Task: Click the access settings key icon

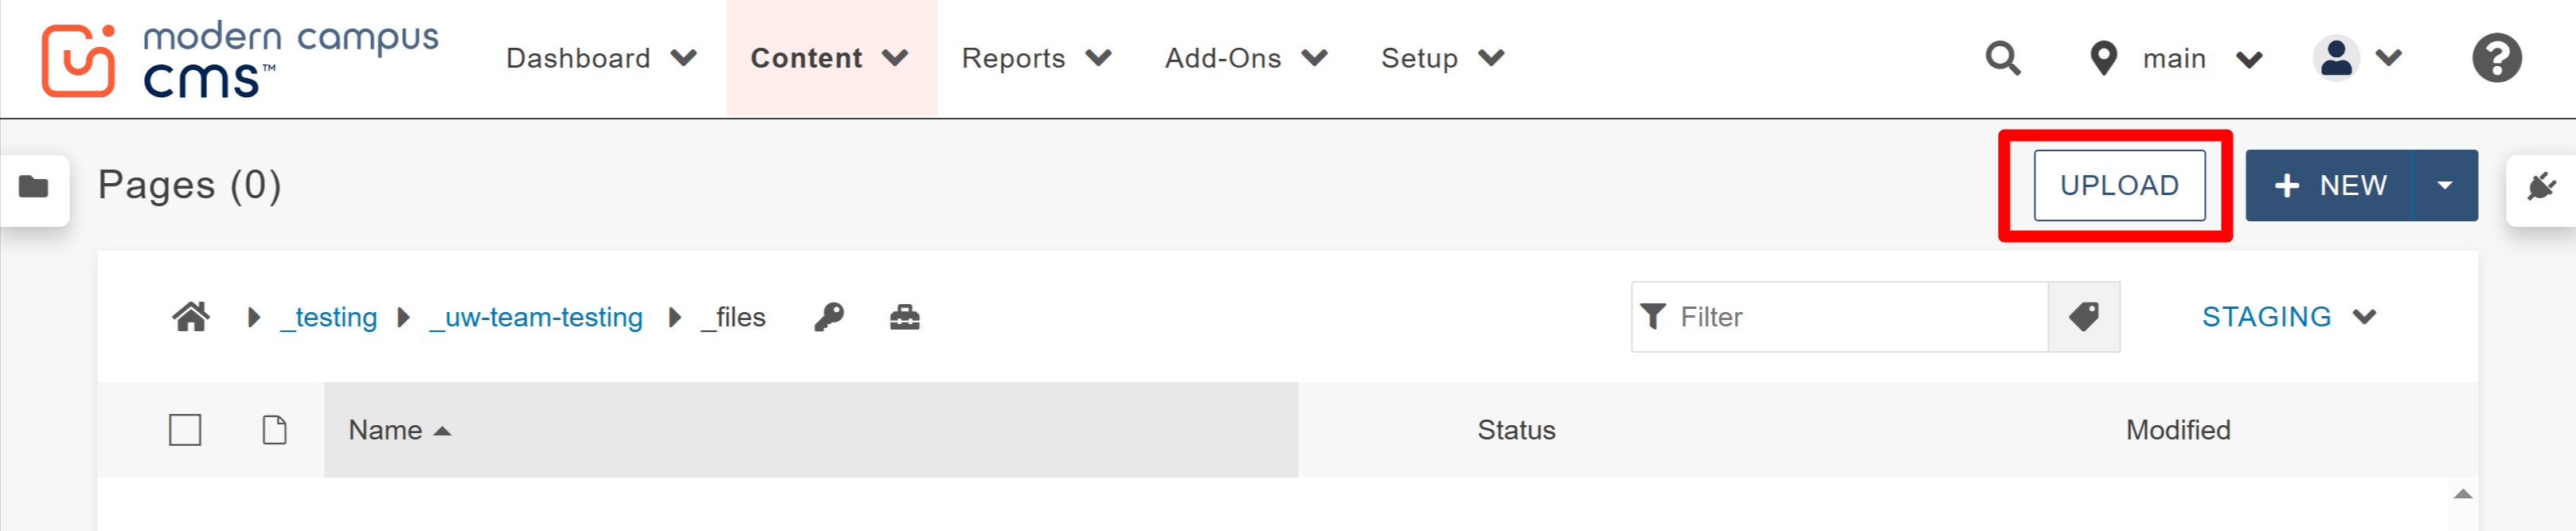Action: [x=829, y=317]
